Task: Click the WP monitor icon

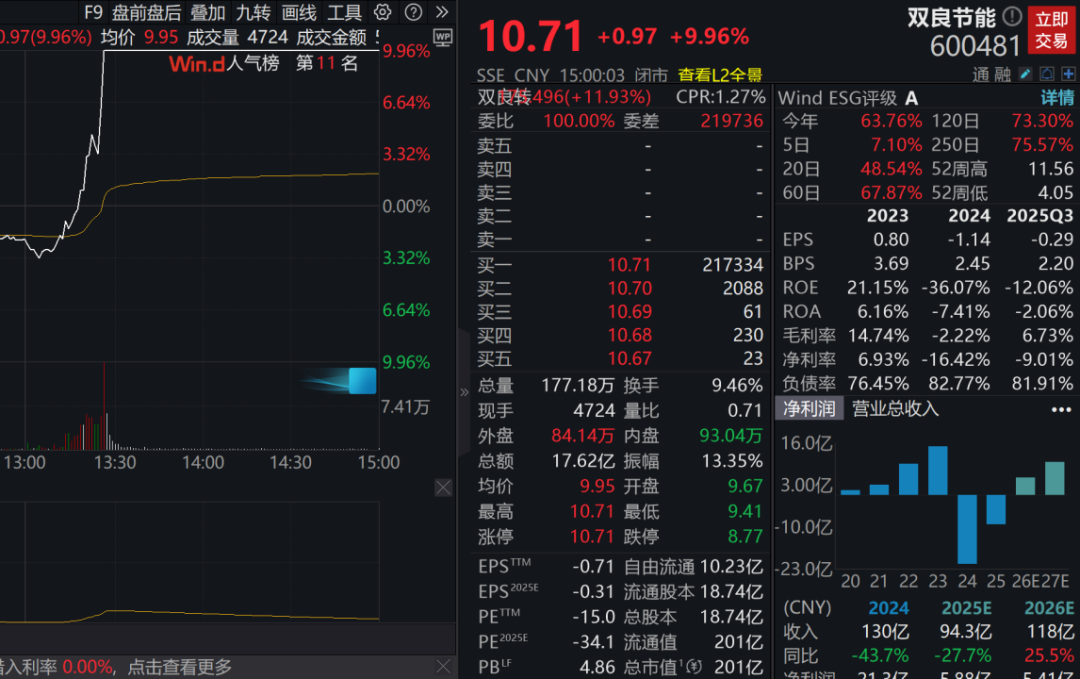Action: click(x=443, y=37)
